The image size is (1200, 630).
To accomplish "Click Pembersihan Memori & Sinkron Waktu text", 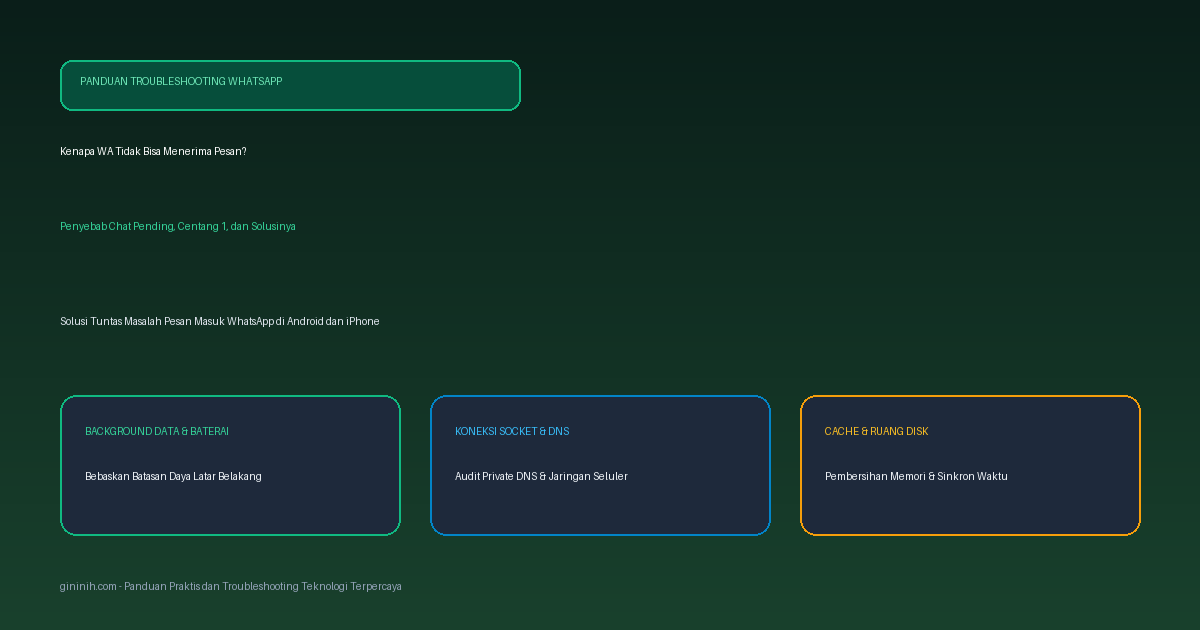I will click(916, 476).
